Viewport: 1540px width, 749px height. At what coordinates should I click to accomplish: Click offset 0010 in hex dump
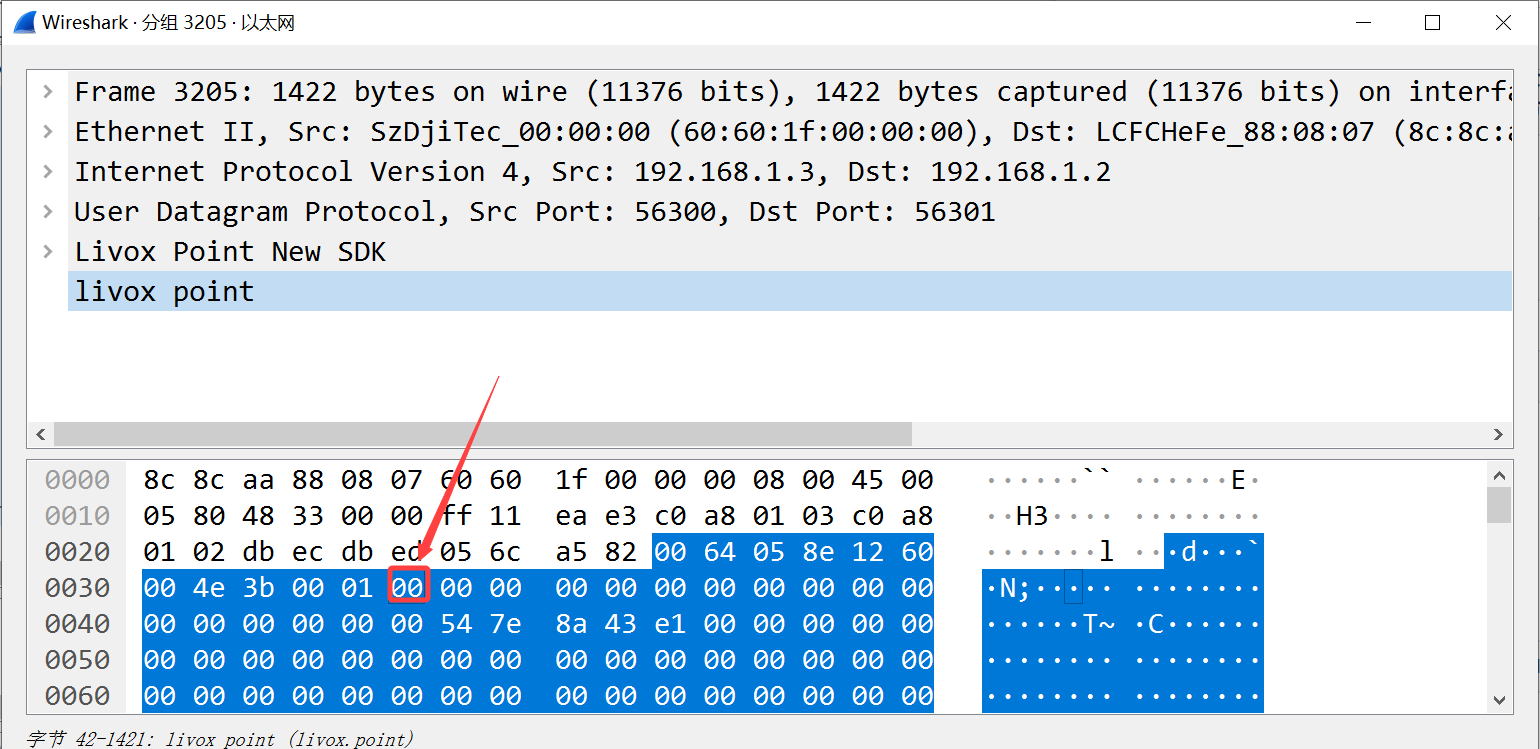77,516
